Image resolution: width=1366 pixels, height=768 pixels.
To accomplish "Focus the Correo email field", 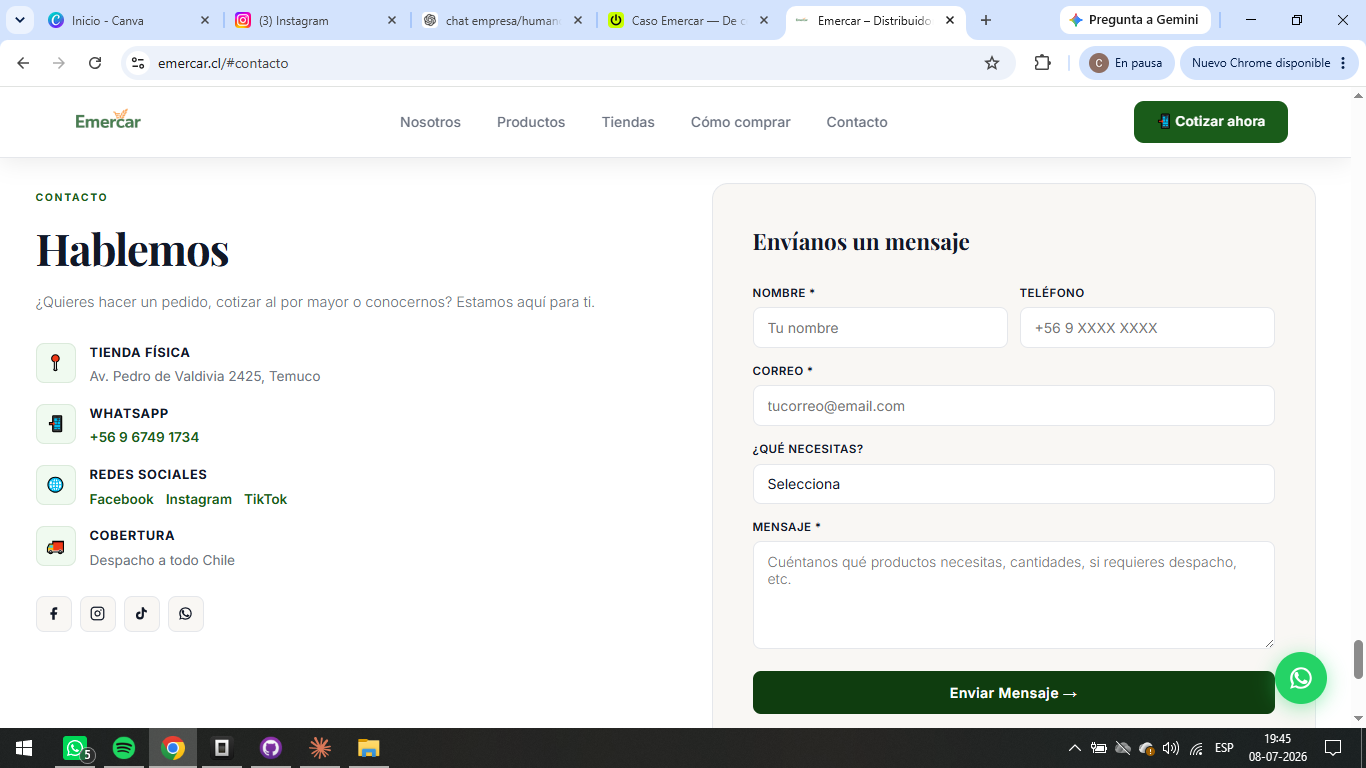I will pos(1013,406).
